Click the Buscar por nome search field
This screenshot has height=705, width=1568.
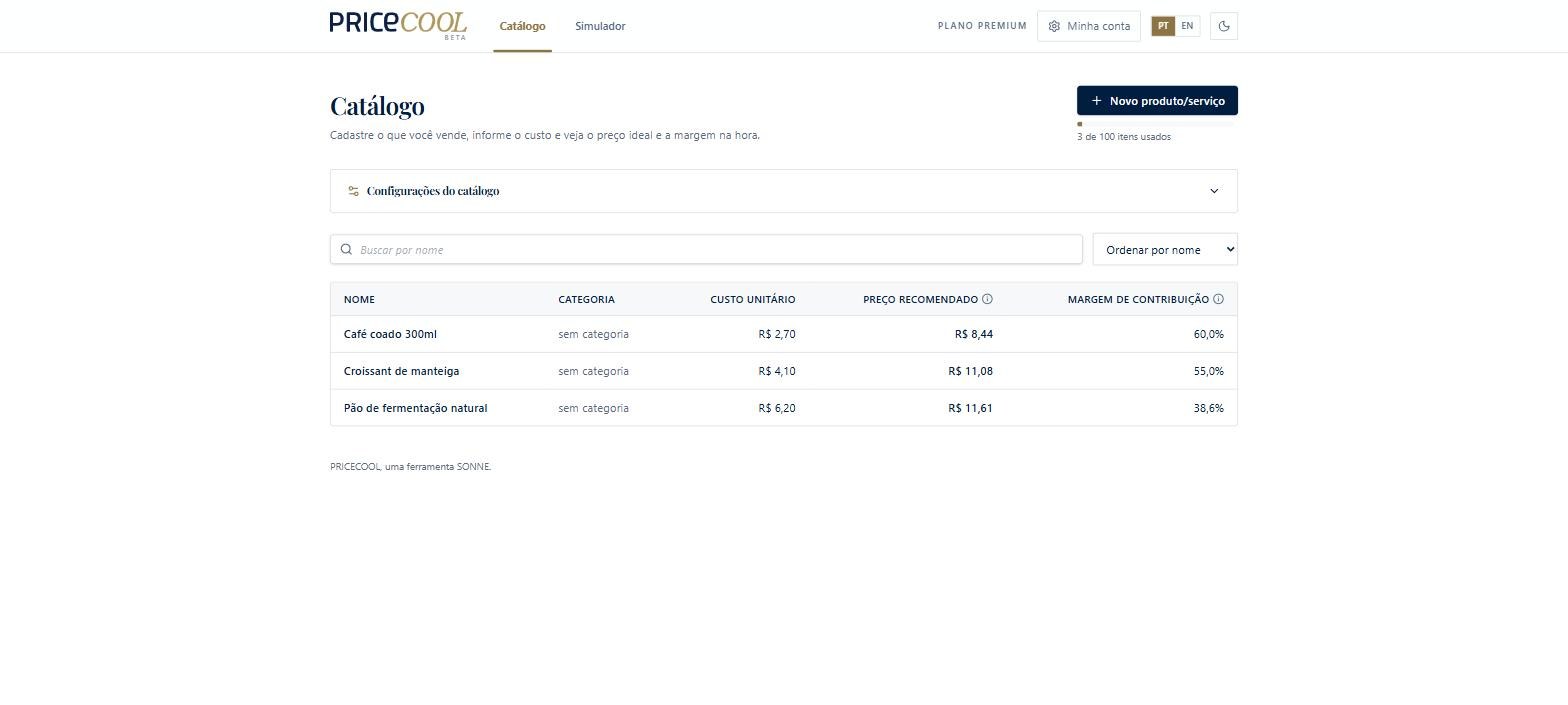tap(706, 250)
